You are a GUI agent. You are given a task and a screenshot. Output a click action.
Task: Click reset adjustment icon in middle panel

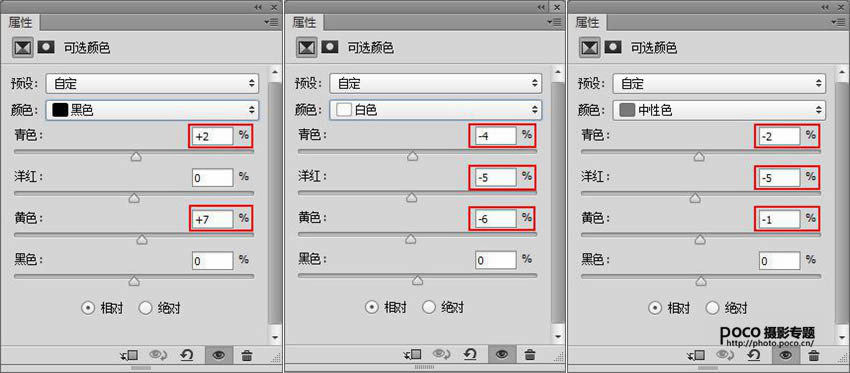tap(470, 355)
